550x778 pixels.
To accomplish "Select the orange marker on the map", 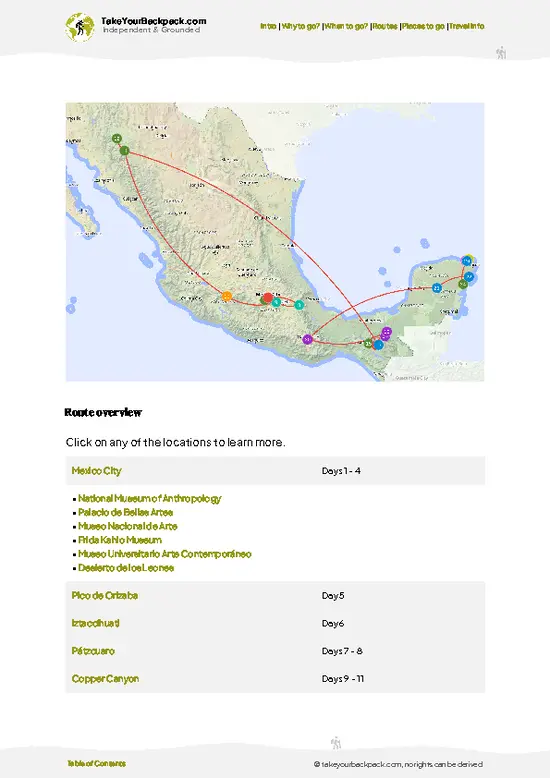I will coord(226,296).
